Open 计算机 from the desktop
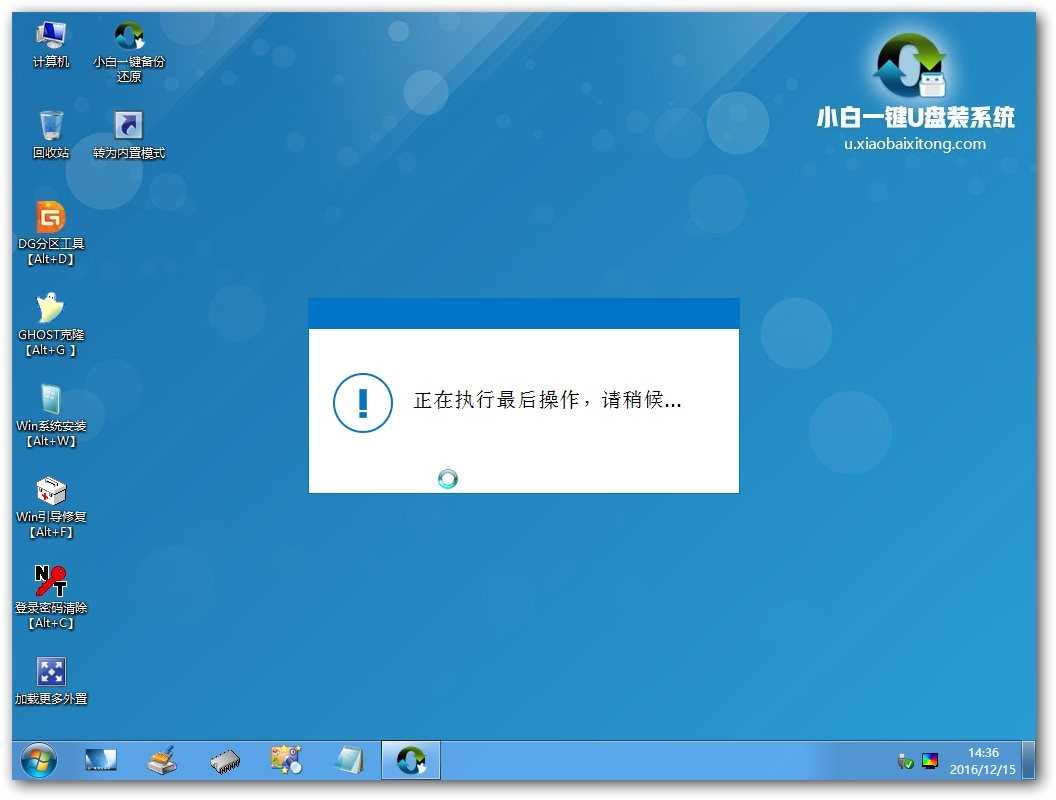1056x800 pixels. click(x=50, y=35)
